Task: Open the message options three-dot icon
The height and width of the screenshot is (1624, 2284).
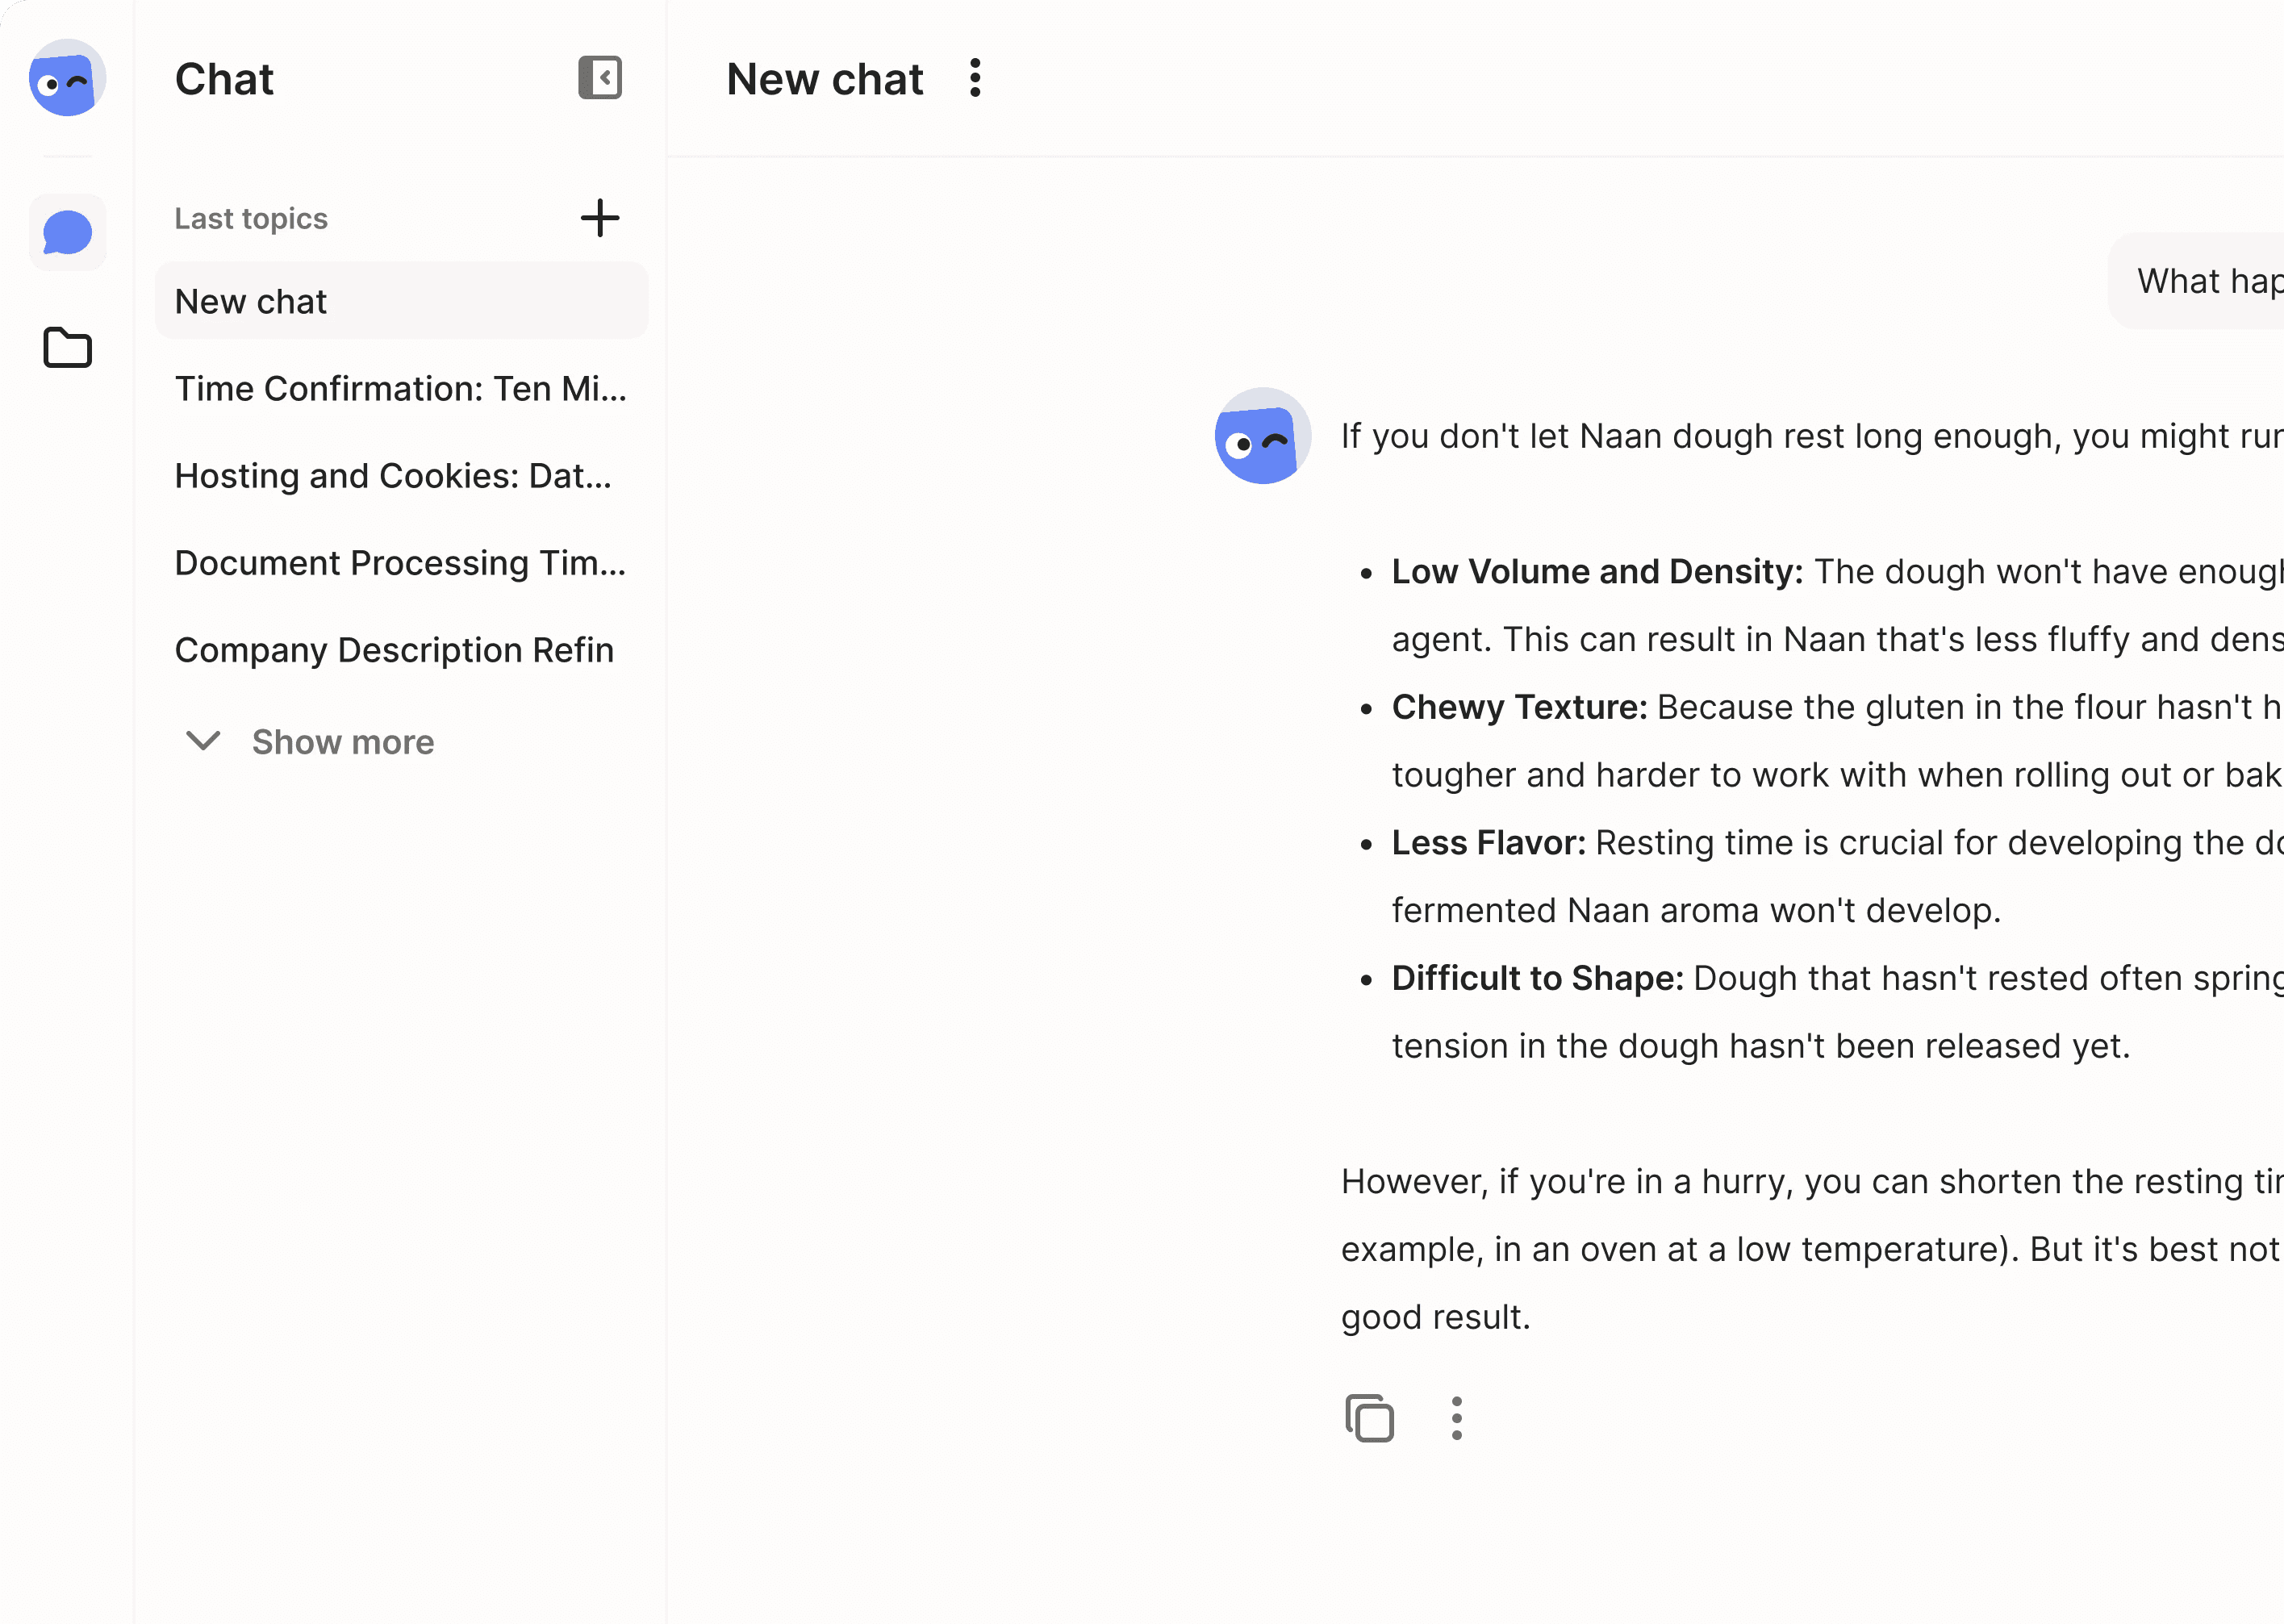Action: [1457, 1417]
